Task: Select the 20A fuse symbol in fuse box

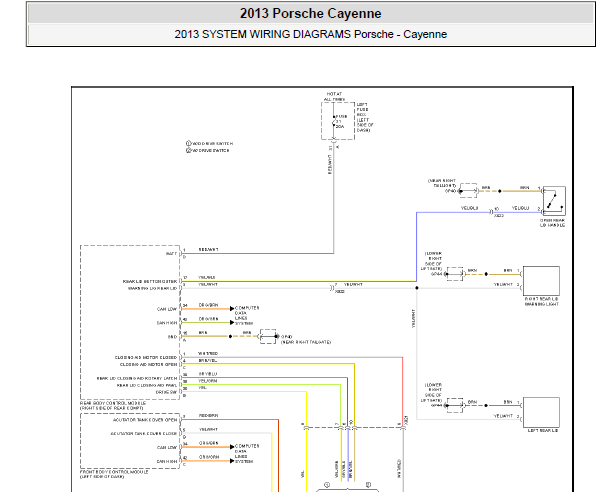Action: pos(334,121)
